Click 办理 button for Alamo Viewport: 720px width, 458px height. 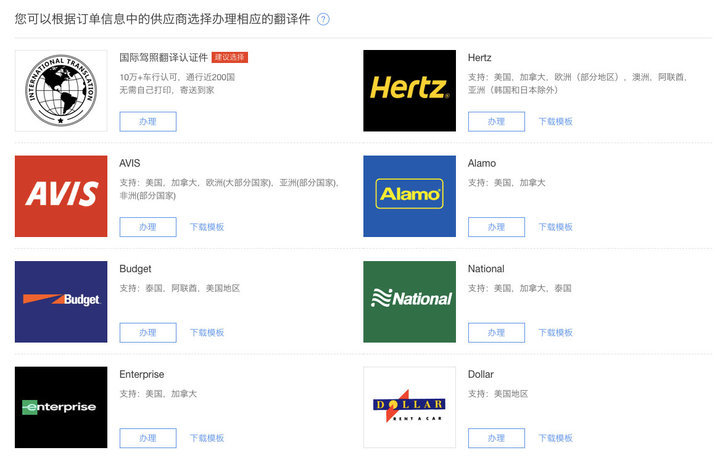coord(496,227)
